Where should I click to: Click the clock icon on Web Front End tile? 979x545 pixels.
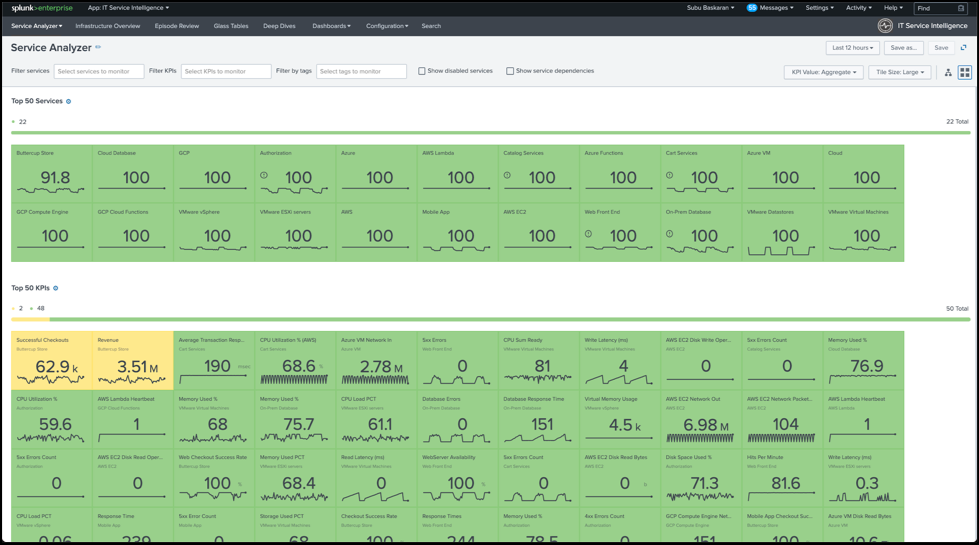pyautogui.click(x=588, y=234)
